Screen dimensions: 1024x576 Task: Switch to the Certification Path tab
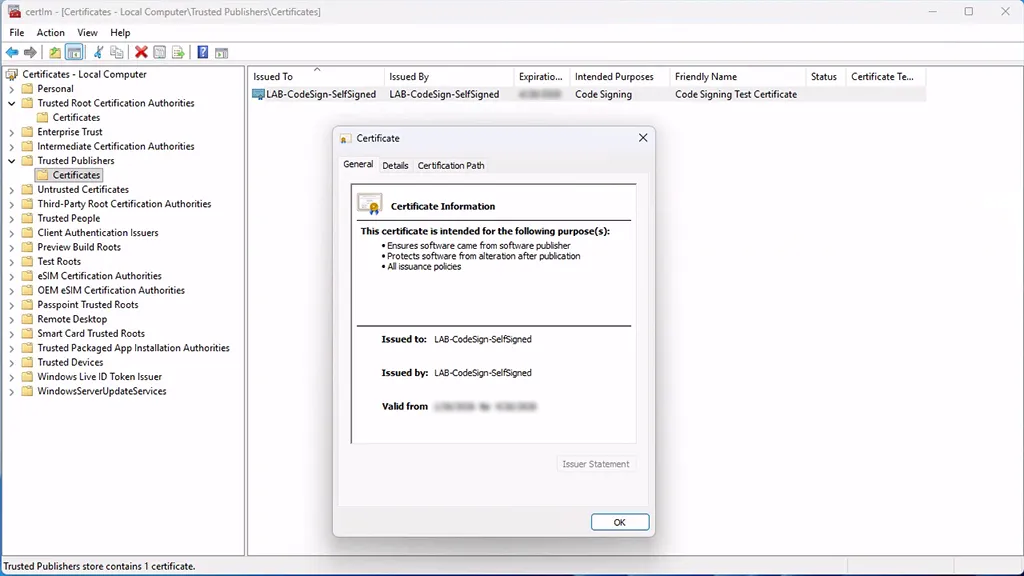pos(451,166)
